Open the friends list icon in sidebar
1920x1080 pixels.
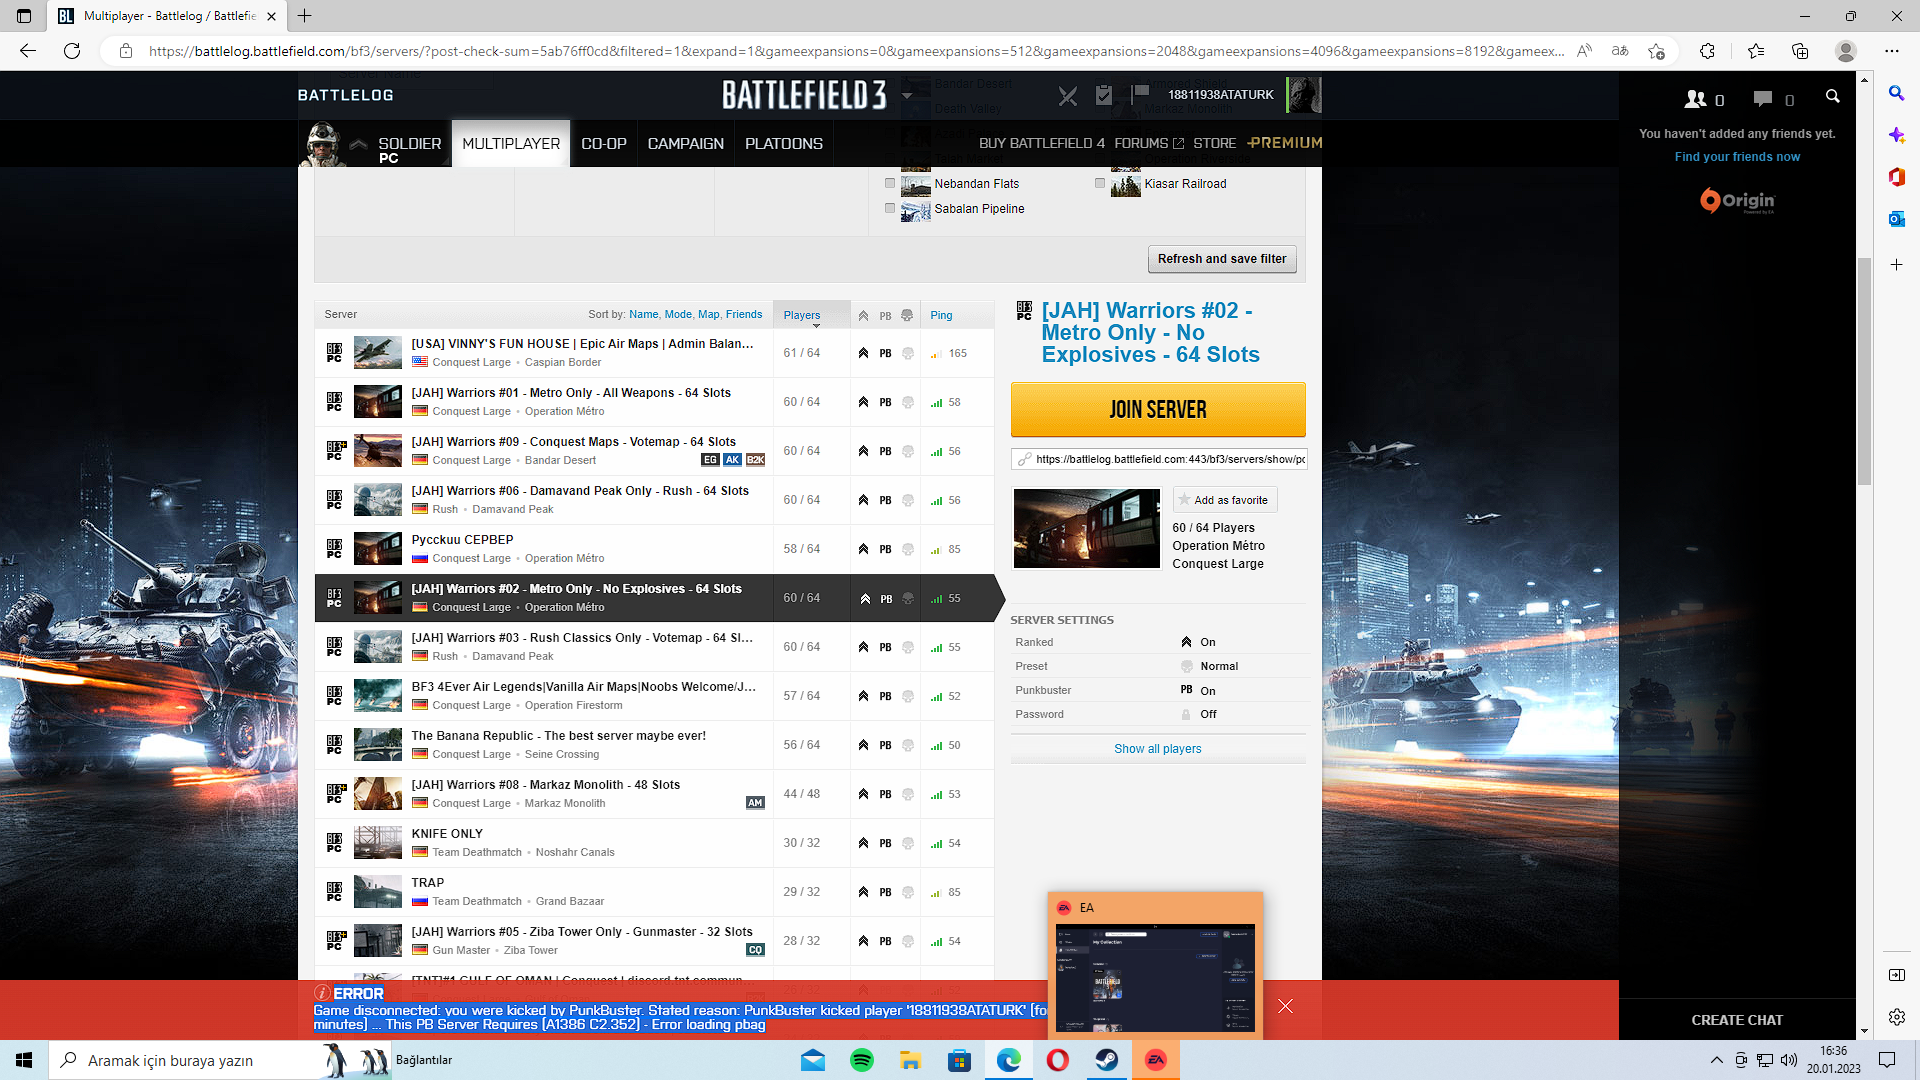click(1696, 99)
